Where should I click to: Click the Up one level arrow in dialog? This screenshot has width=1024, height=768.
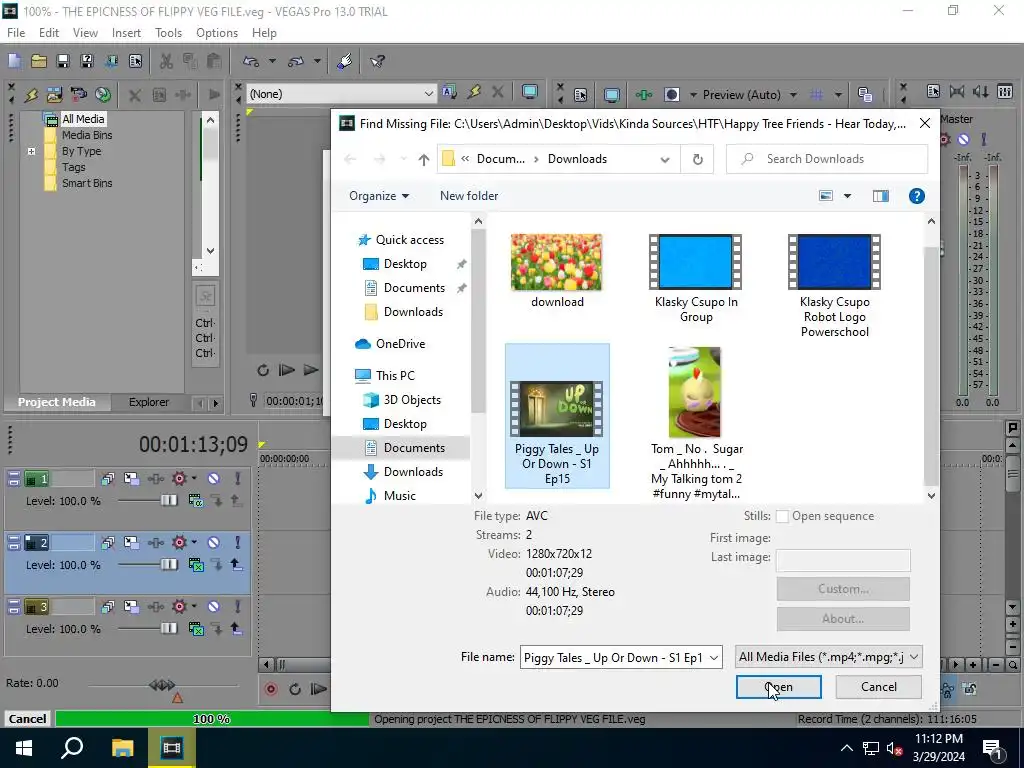pyautogui.click(x=424, y=159)
